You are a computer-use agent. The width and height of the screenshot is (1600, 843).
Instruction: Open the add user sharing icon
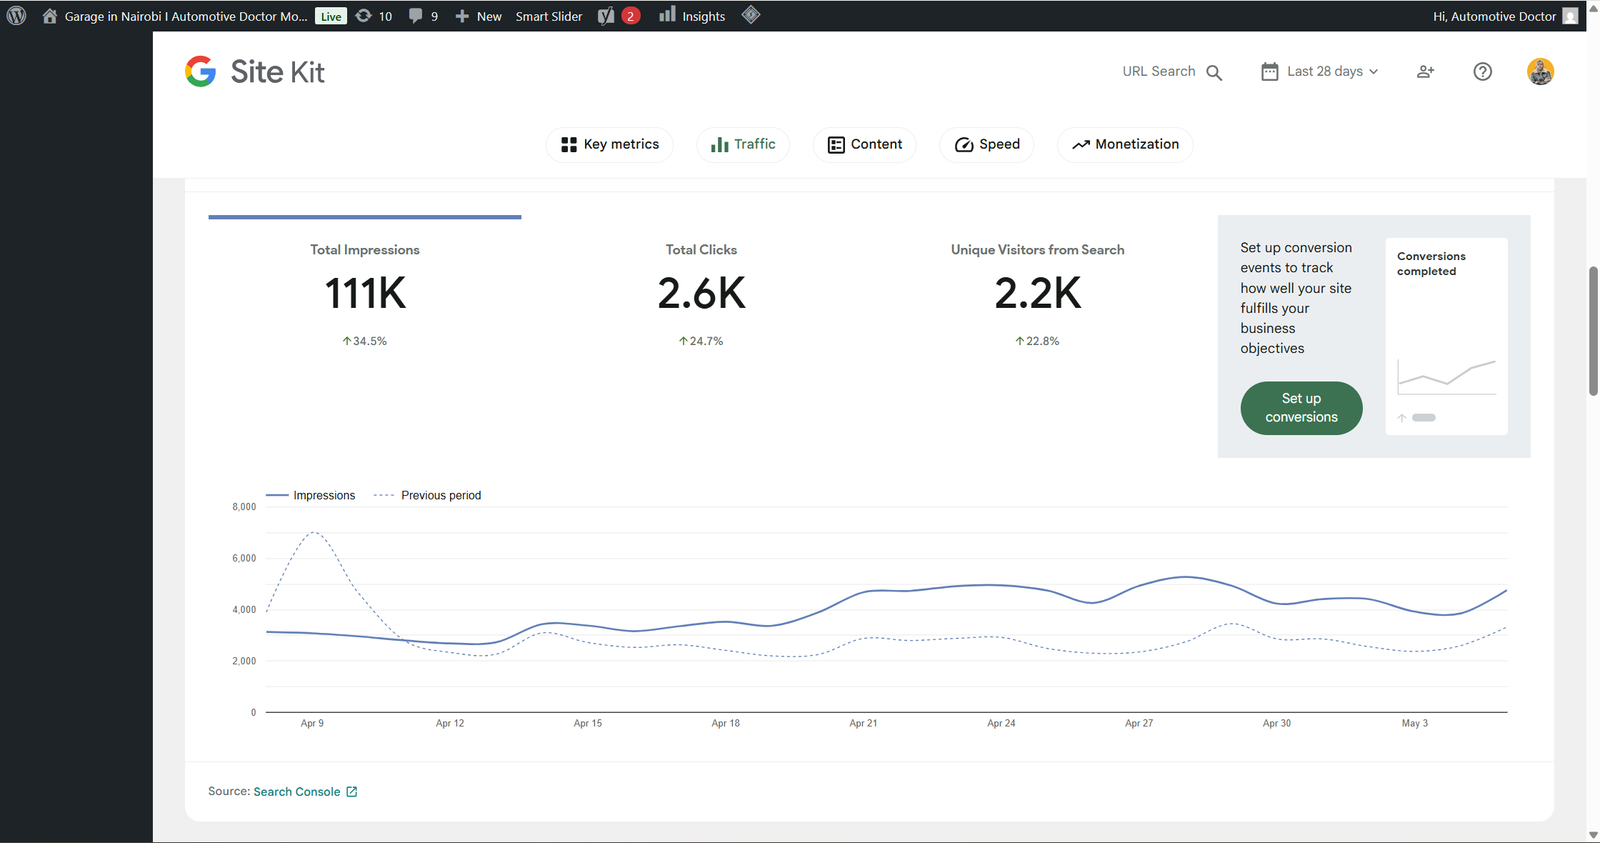tap(1426, 71)
